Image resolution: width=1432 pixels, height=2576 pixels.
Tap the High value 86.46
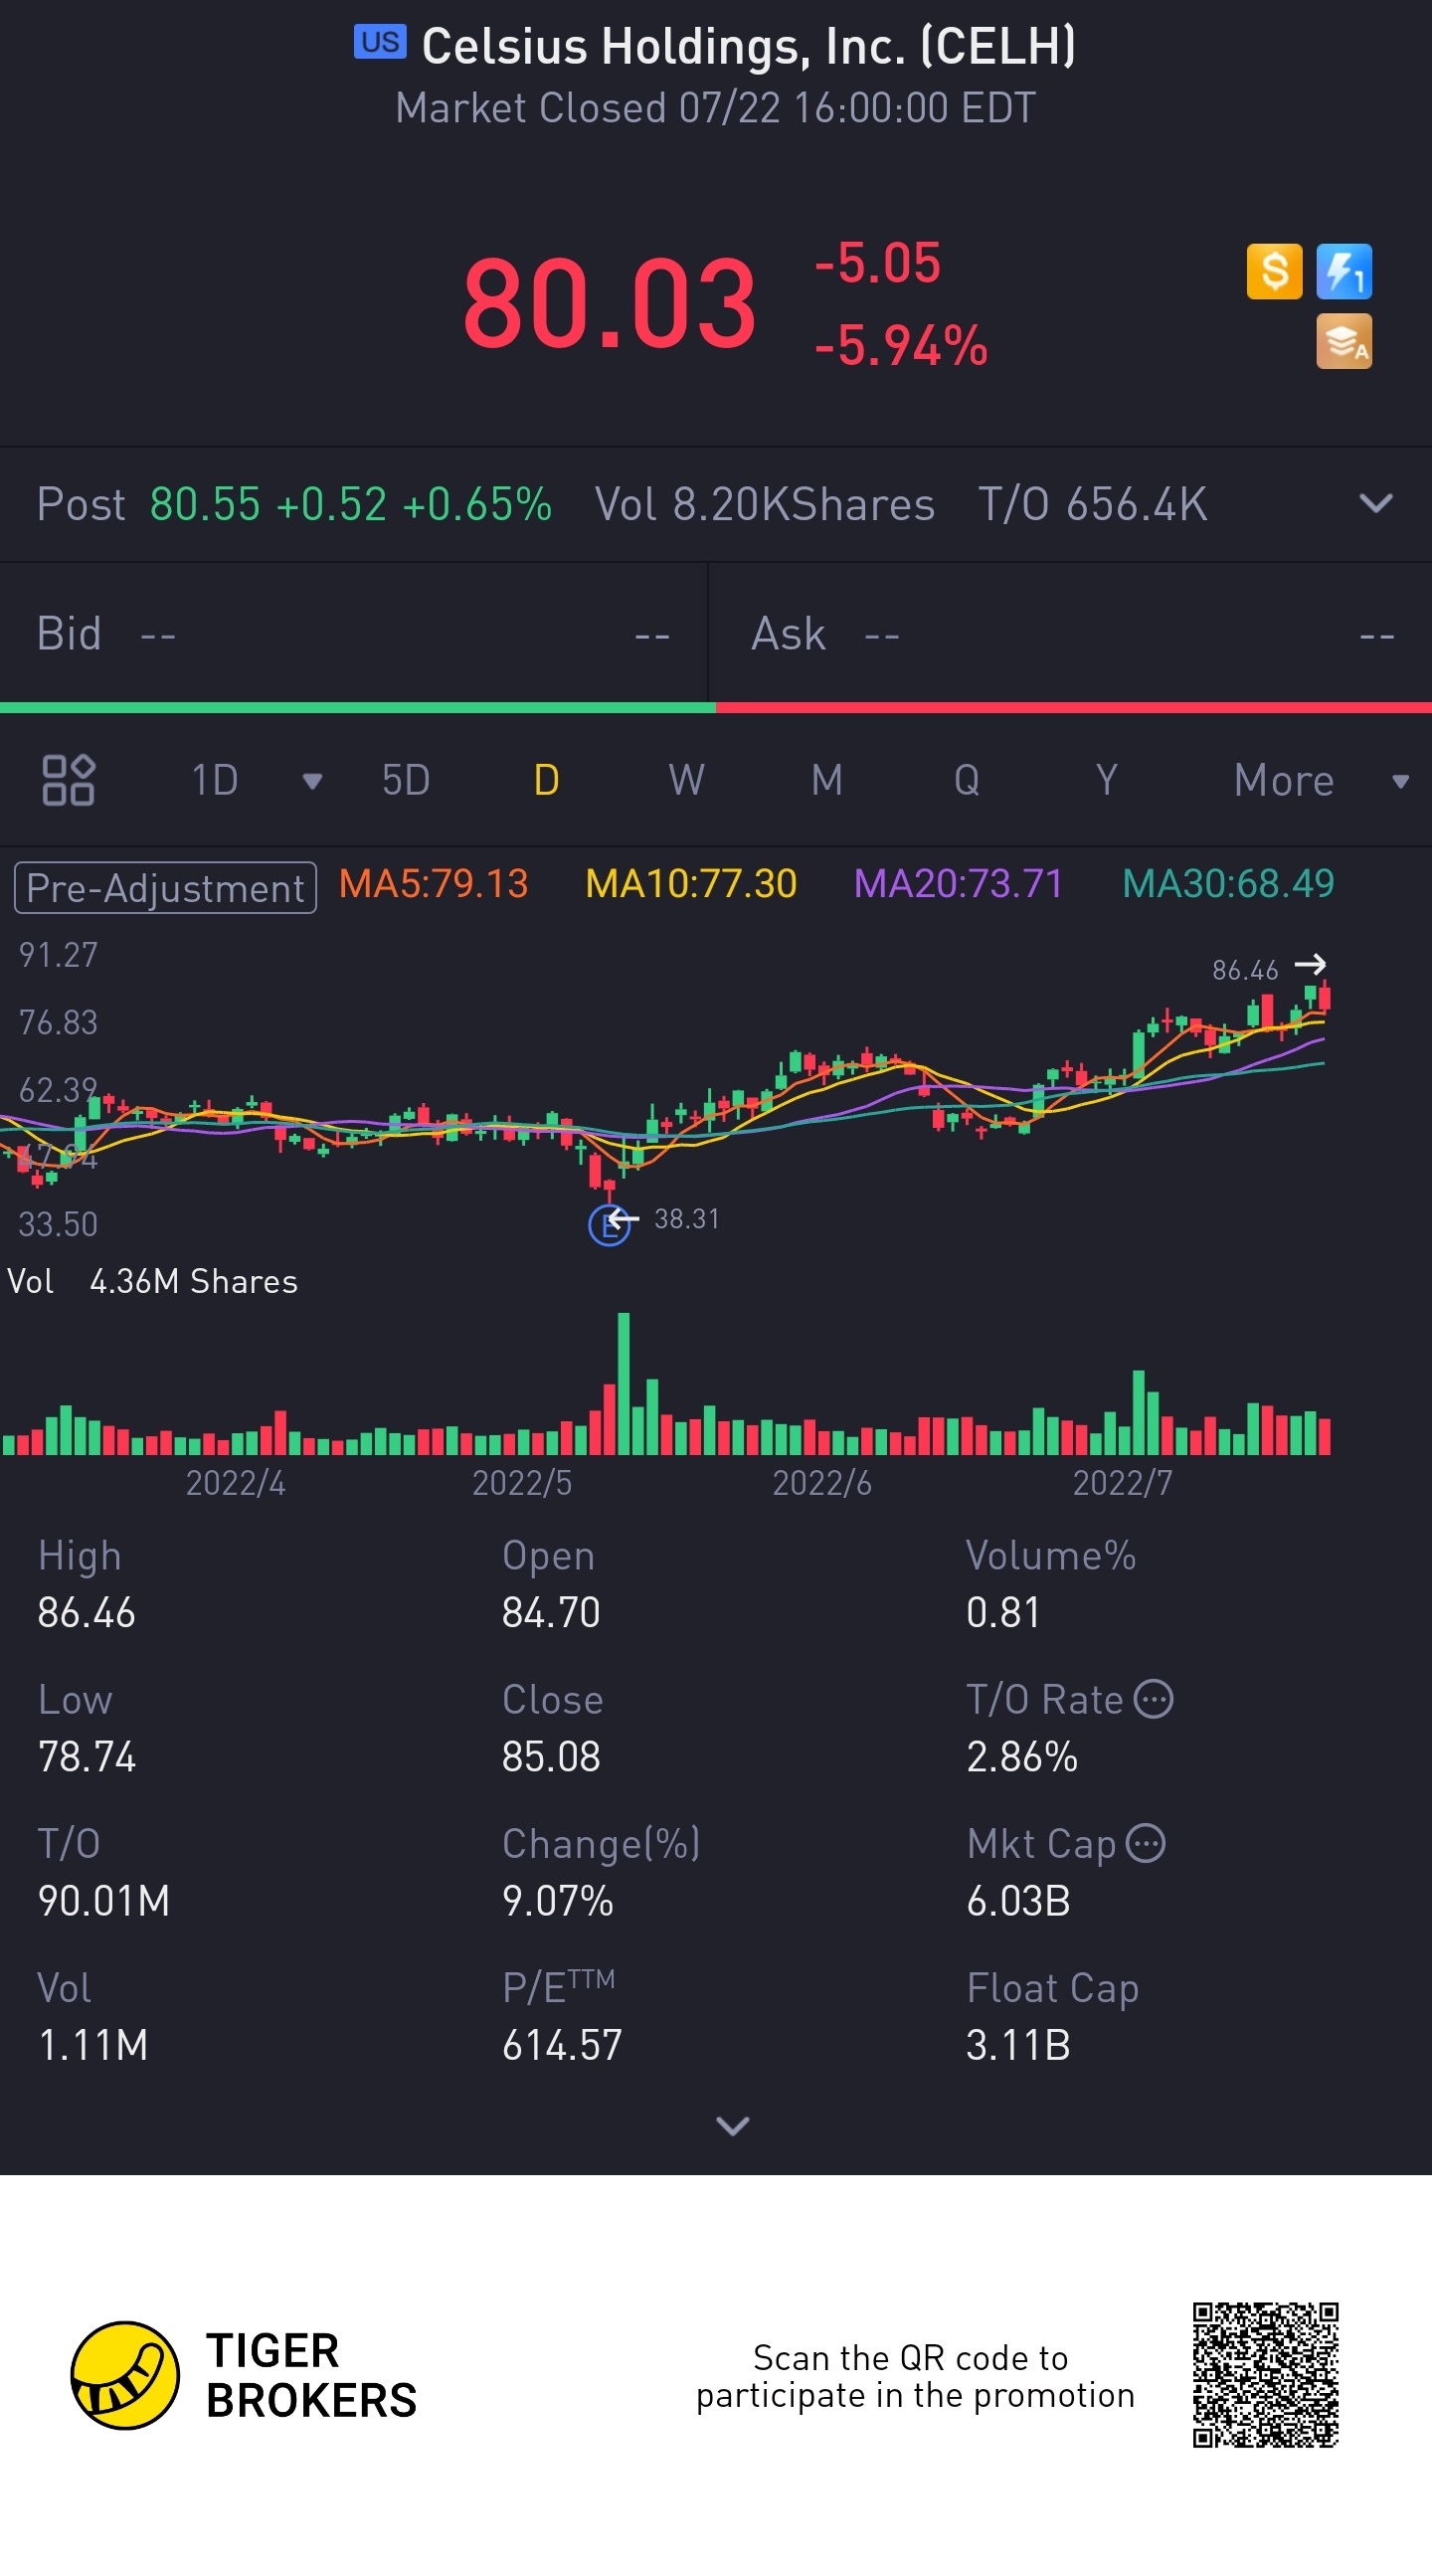point(86,1613)
